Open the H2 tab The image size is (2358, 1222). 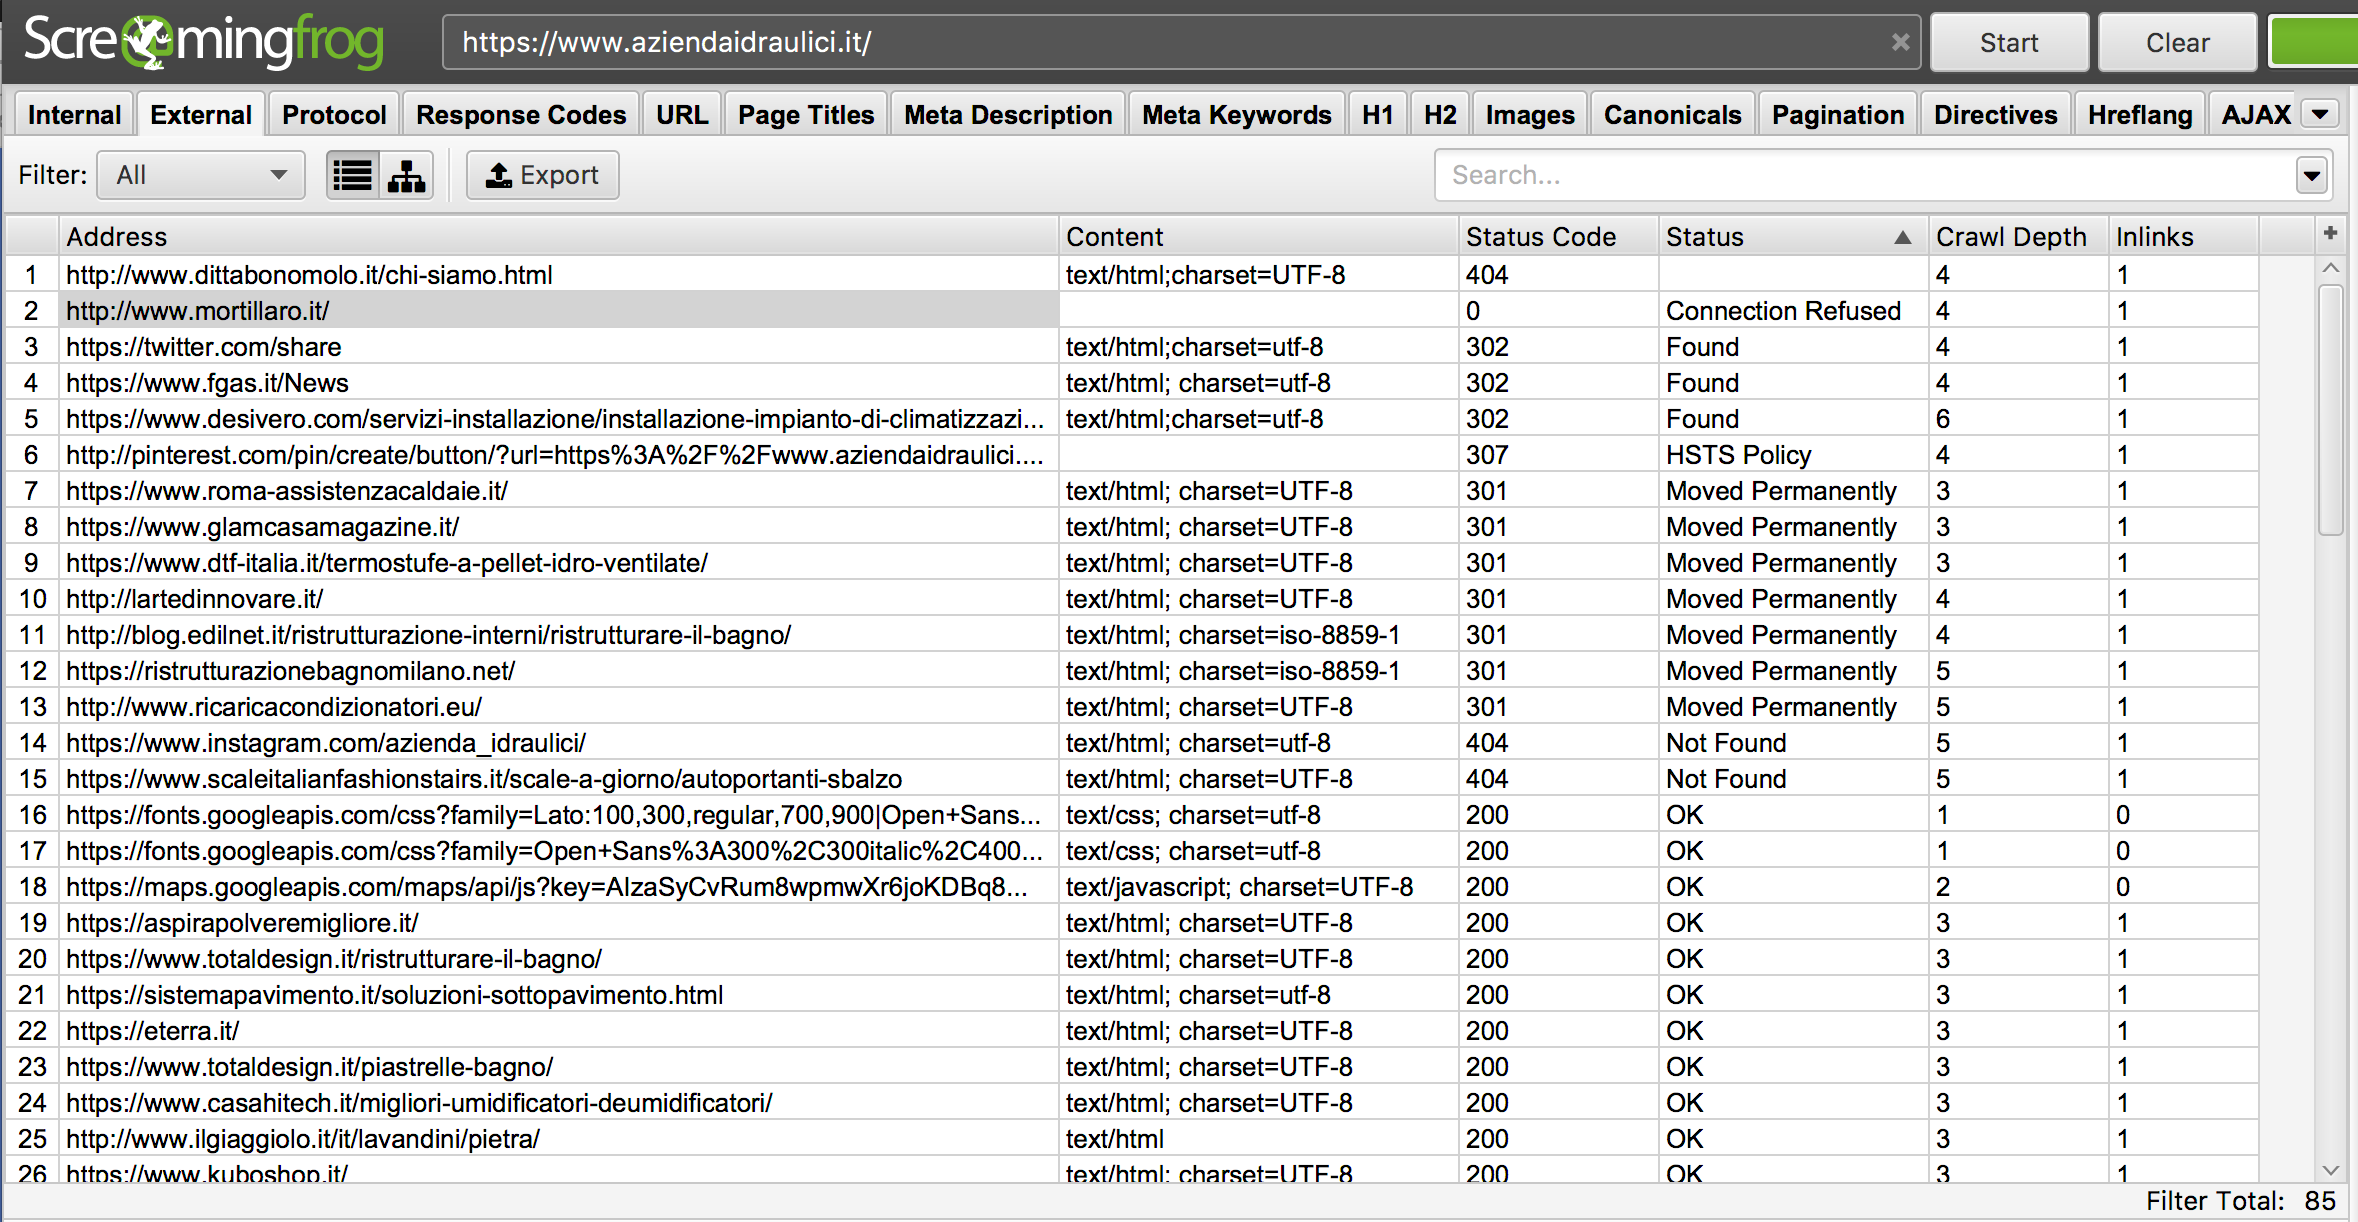(1440, 115)
